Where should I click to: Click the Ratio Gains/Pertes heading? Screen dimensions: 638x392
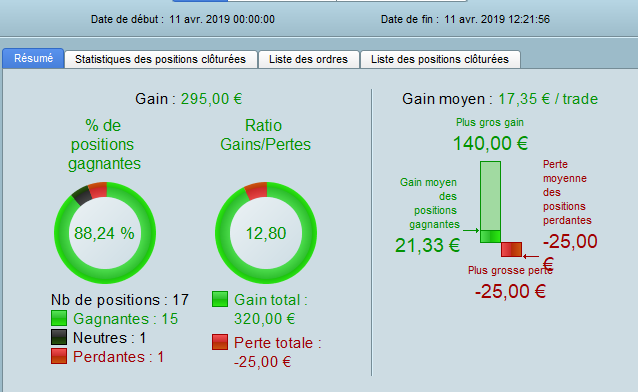click(265, 135)
